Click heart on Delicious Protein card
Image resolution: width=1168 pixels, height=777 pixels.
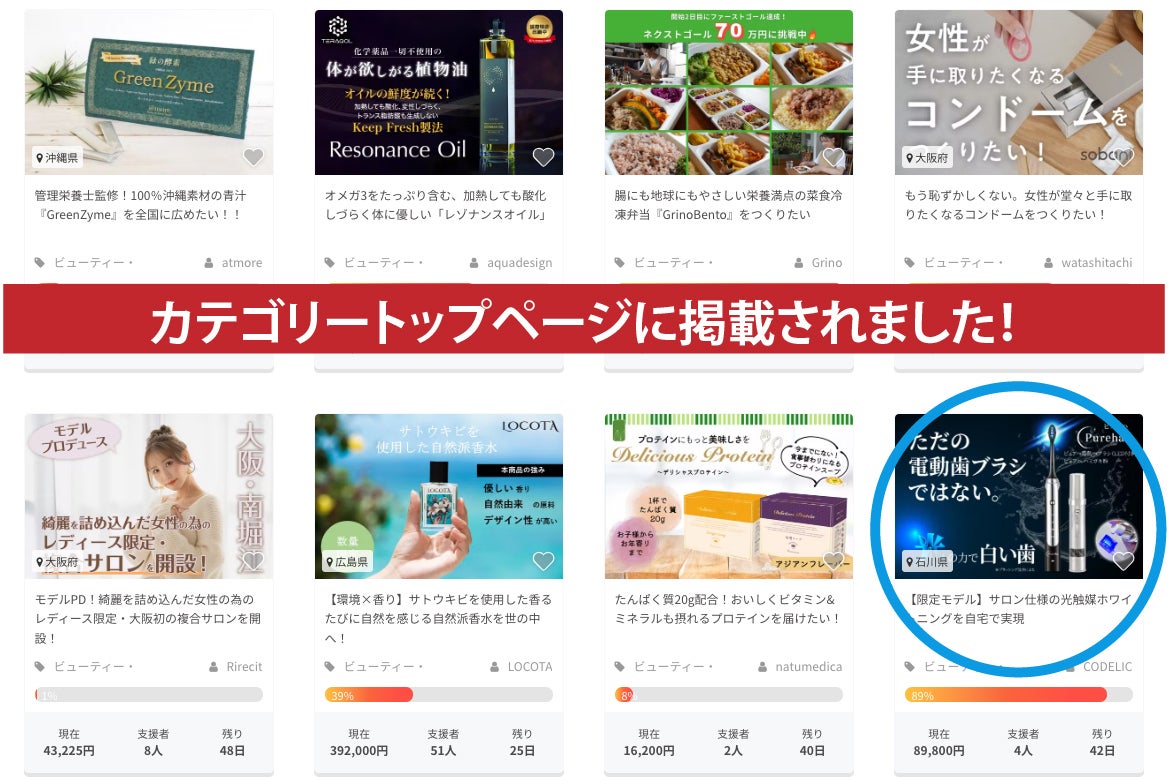[x=833, y=561]
